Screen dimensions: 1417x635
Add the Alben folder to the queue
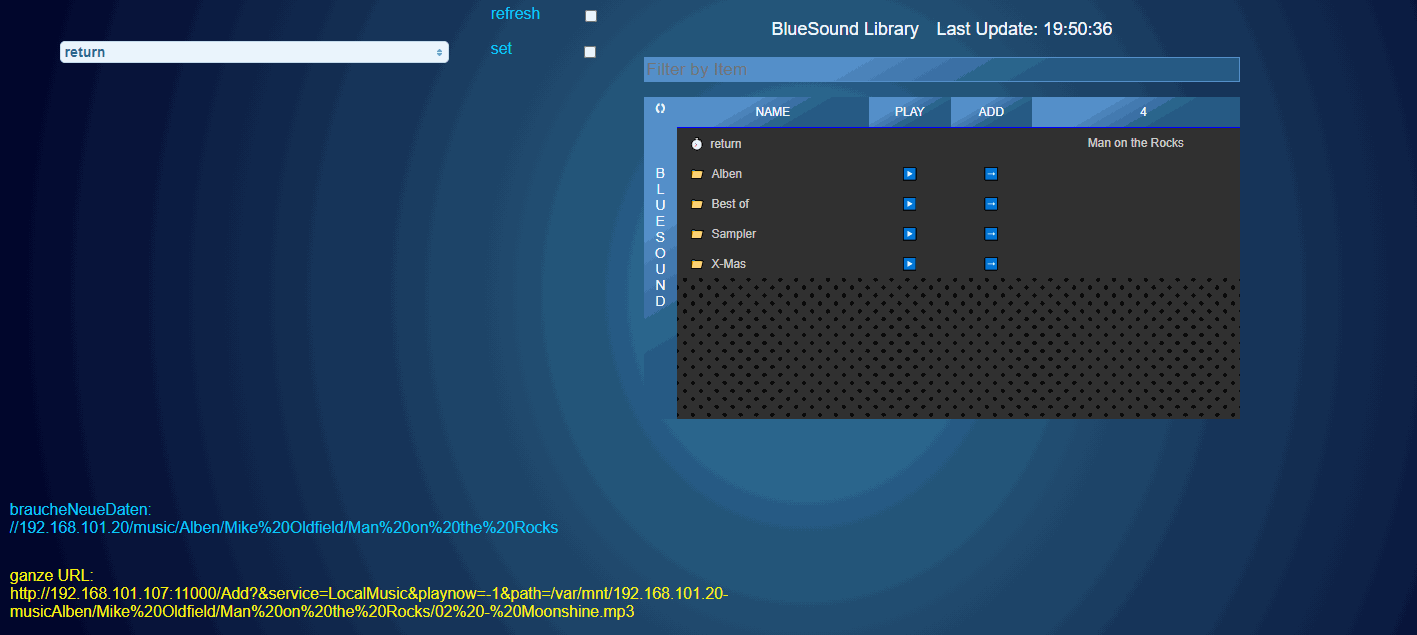(x=991, y=174)
